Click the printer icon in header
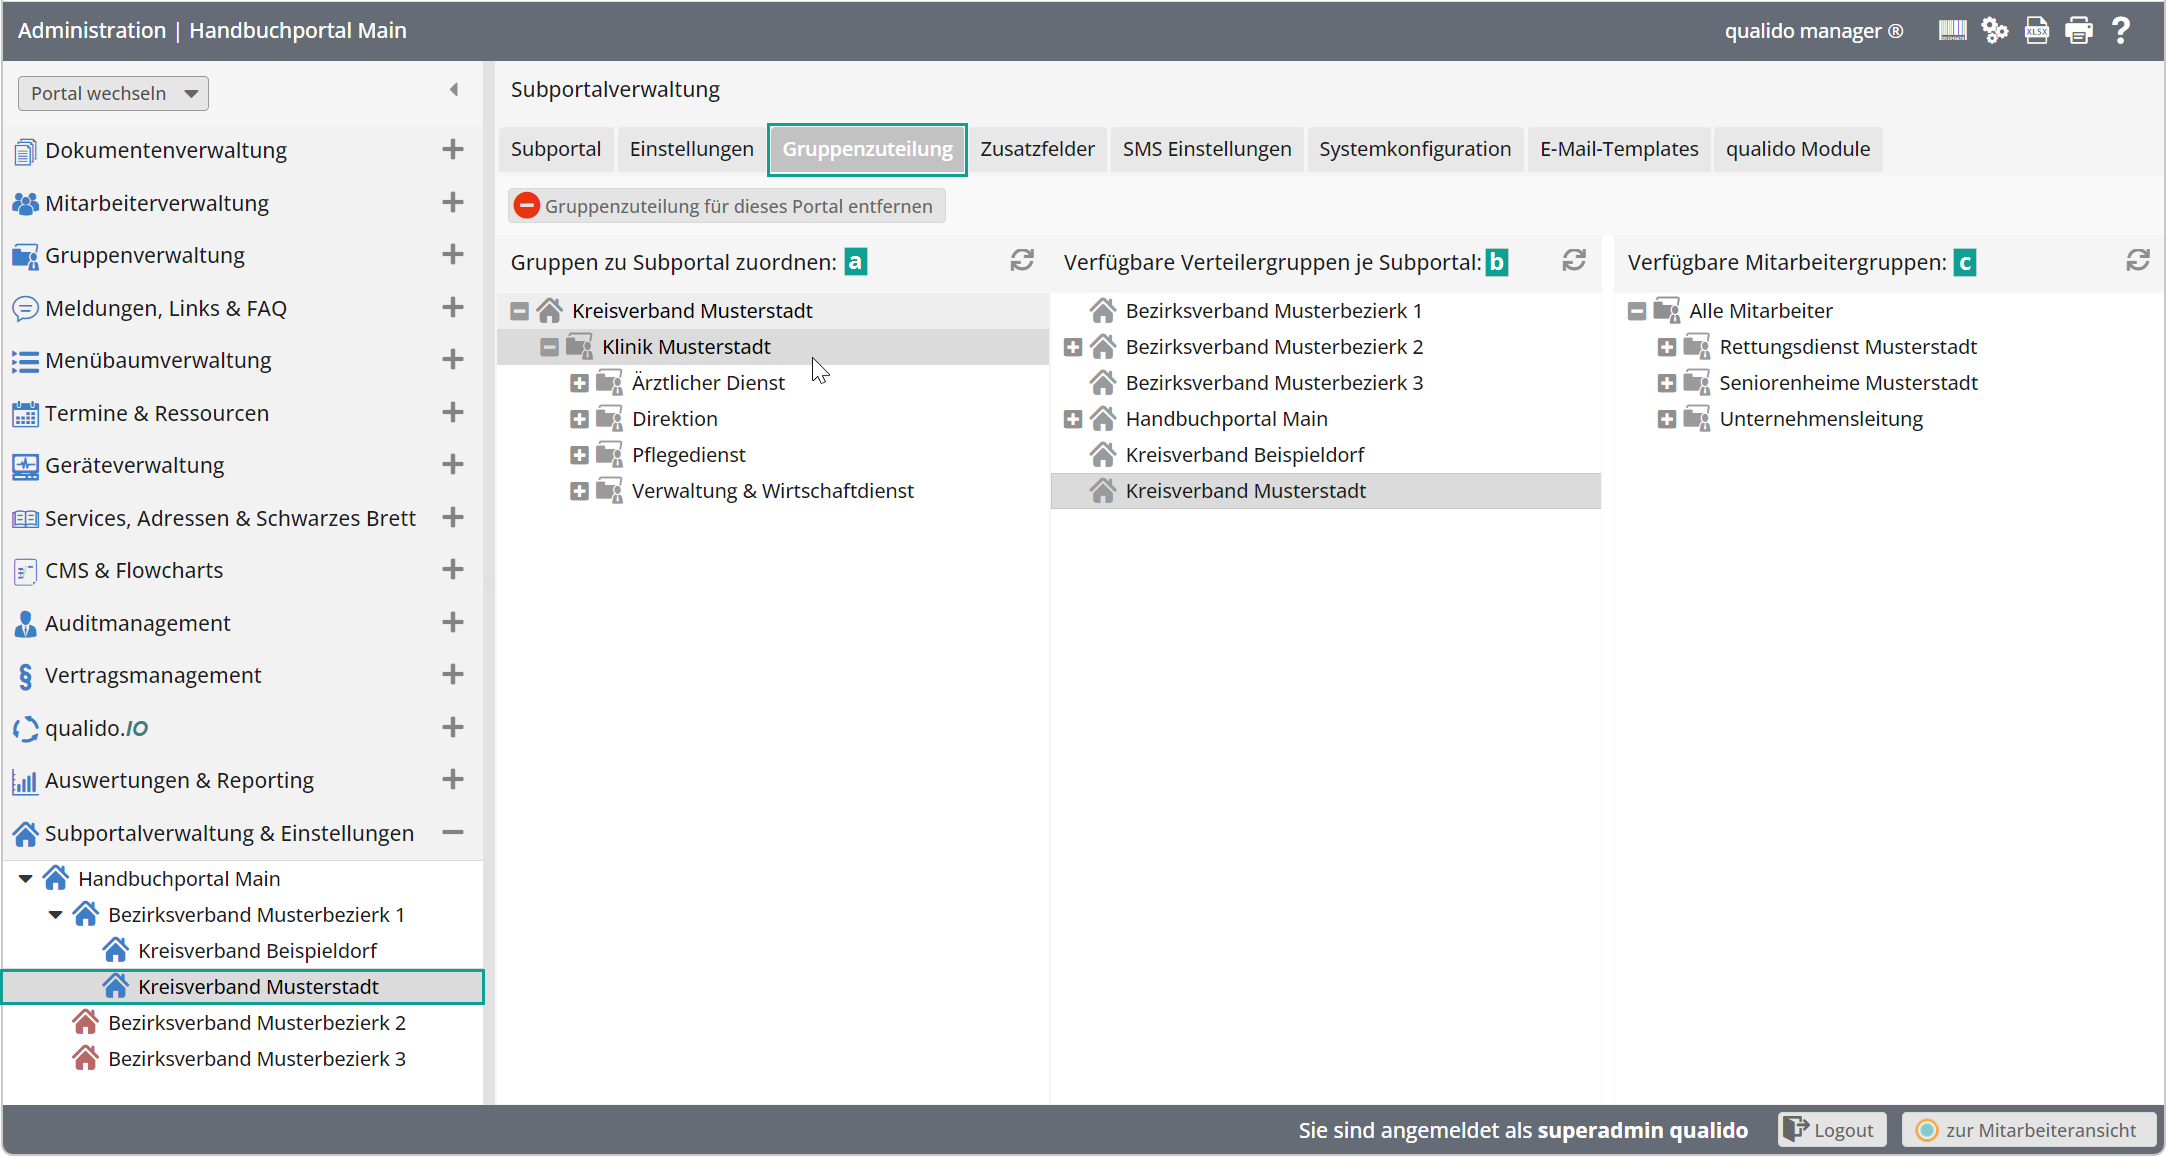2167x1157 pixels. point(2079,31)
